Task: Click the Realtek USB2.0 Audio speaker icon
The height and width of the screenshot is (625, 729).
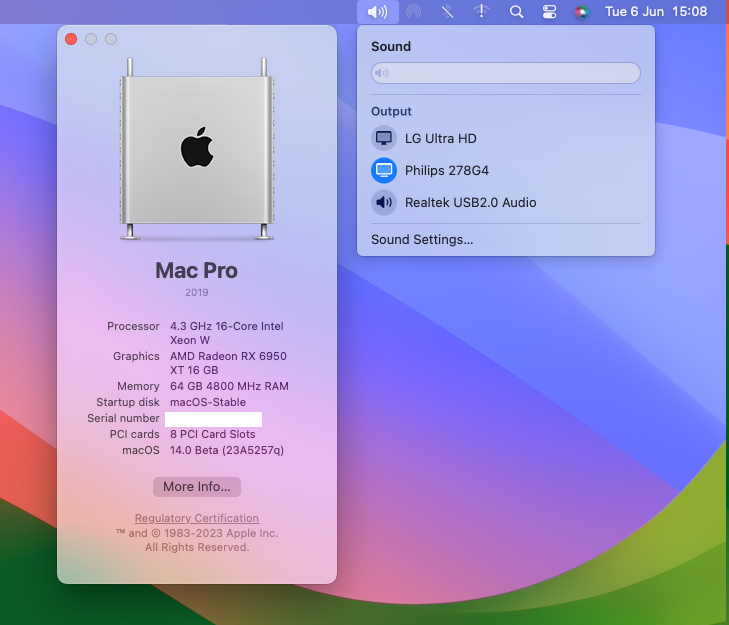Action: (384, 202)
